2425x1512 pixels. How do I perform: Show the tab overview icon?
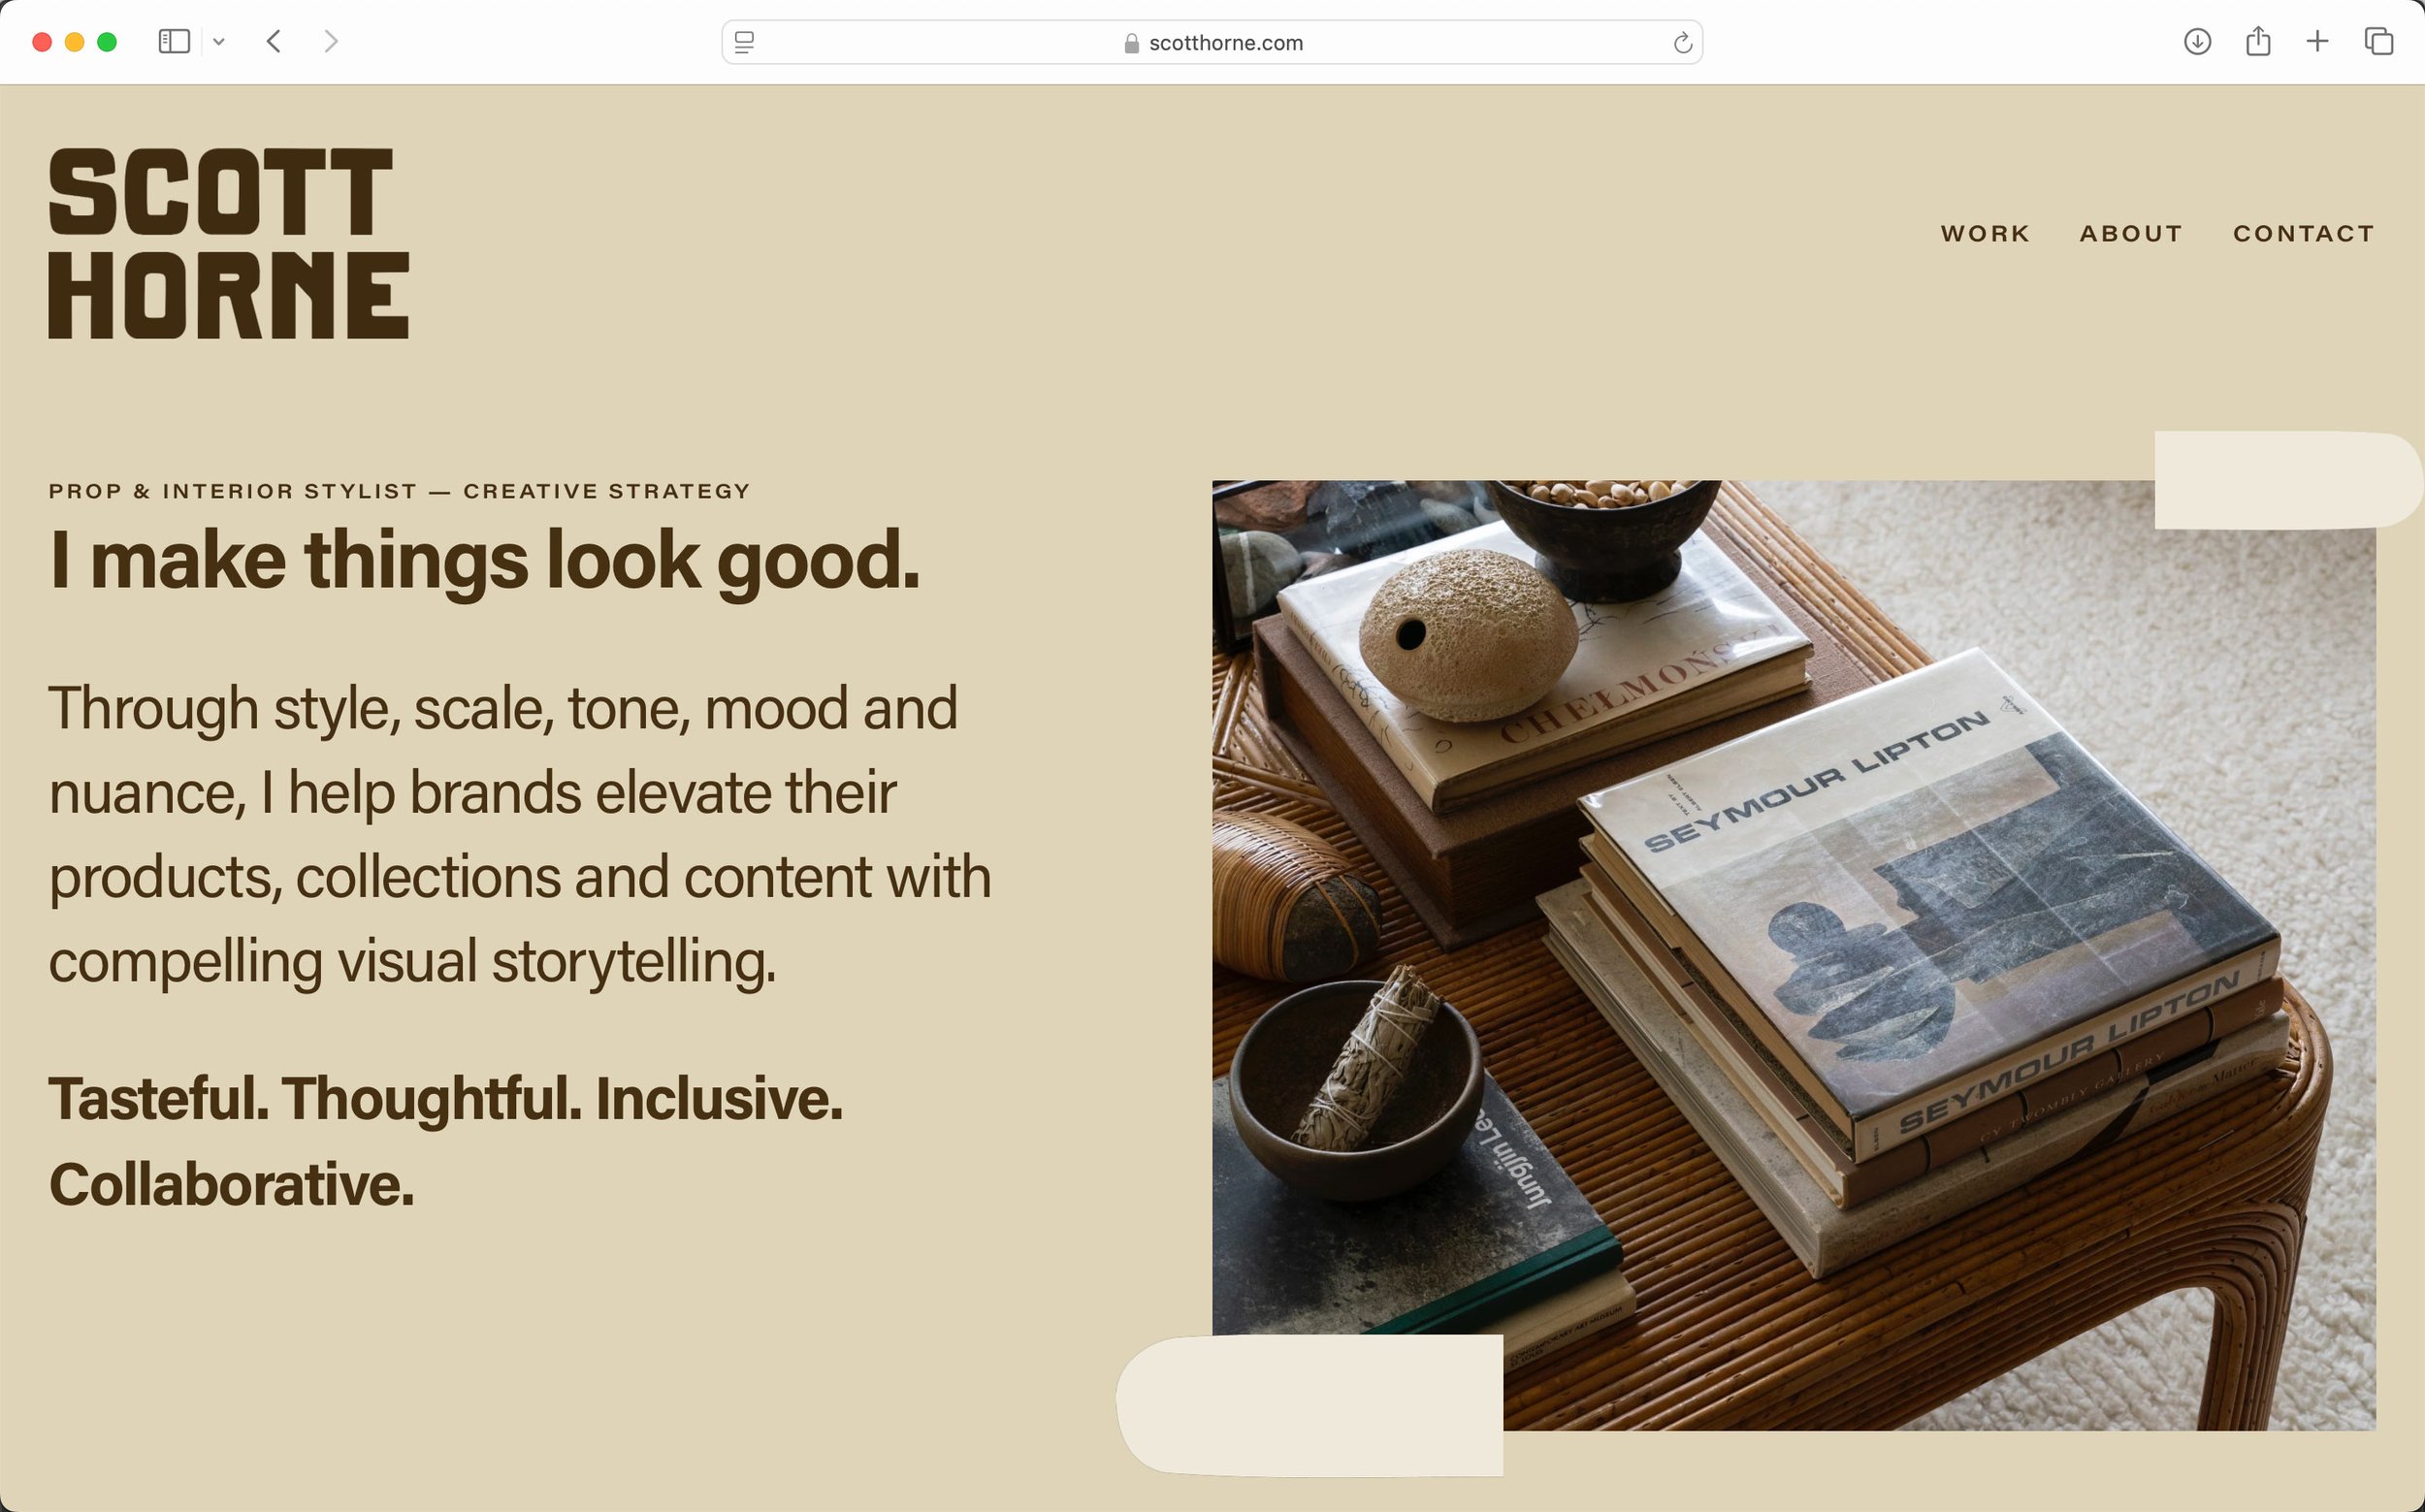2379,42
